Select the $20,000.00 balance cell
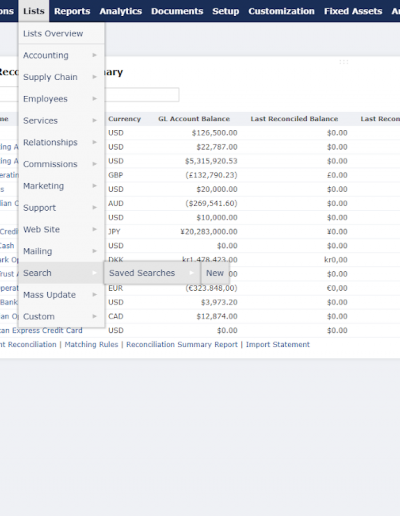The width and height of the screenshot is (400, 516). [217, 189]
